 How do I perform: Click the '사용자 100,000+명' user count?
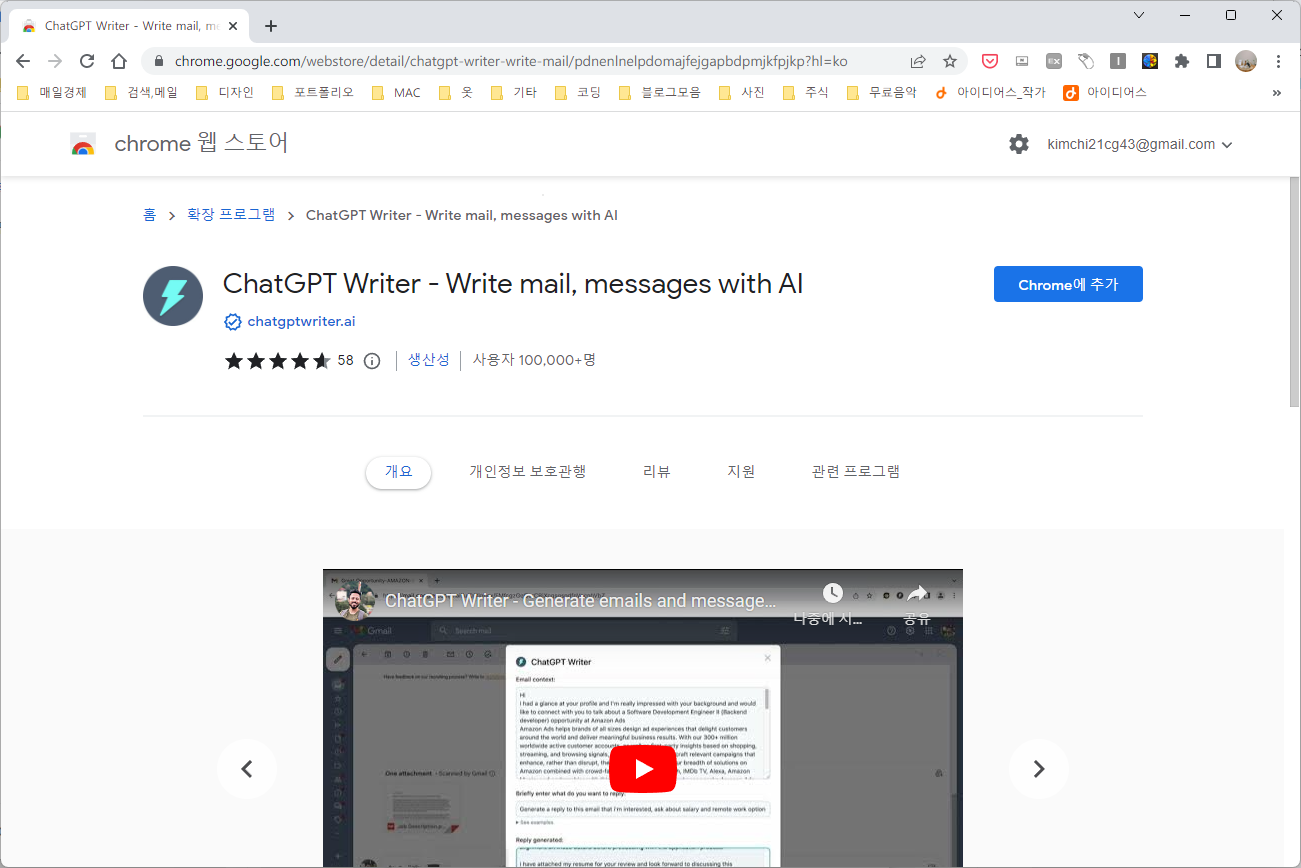coord(534,360)
